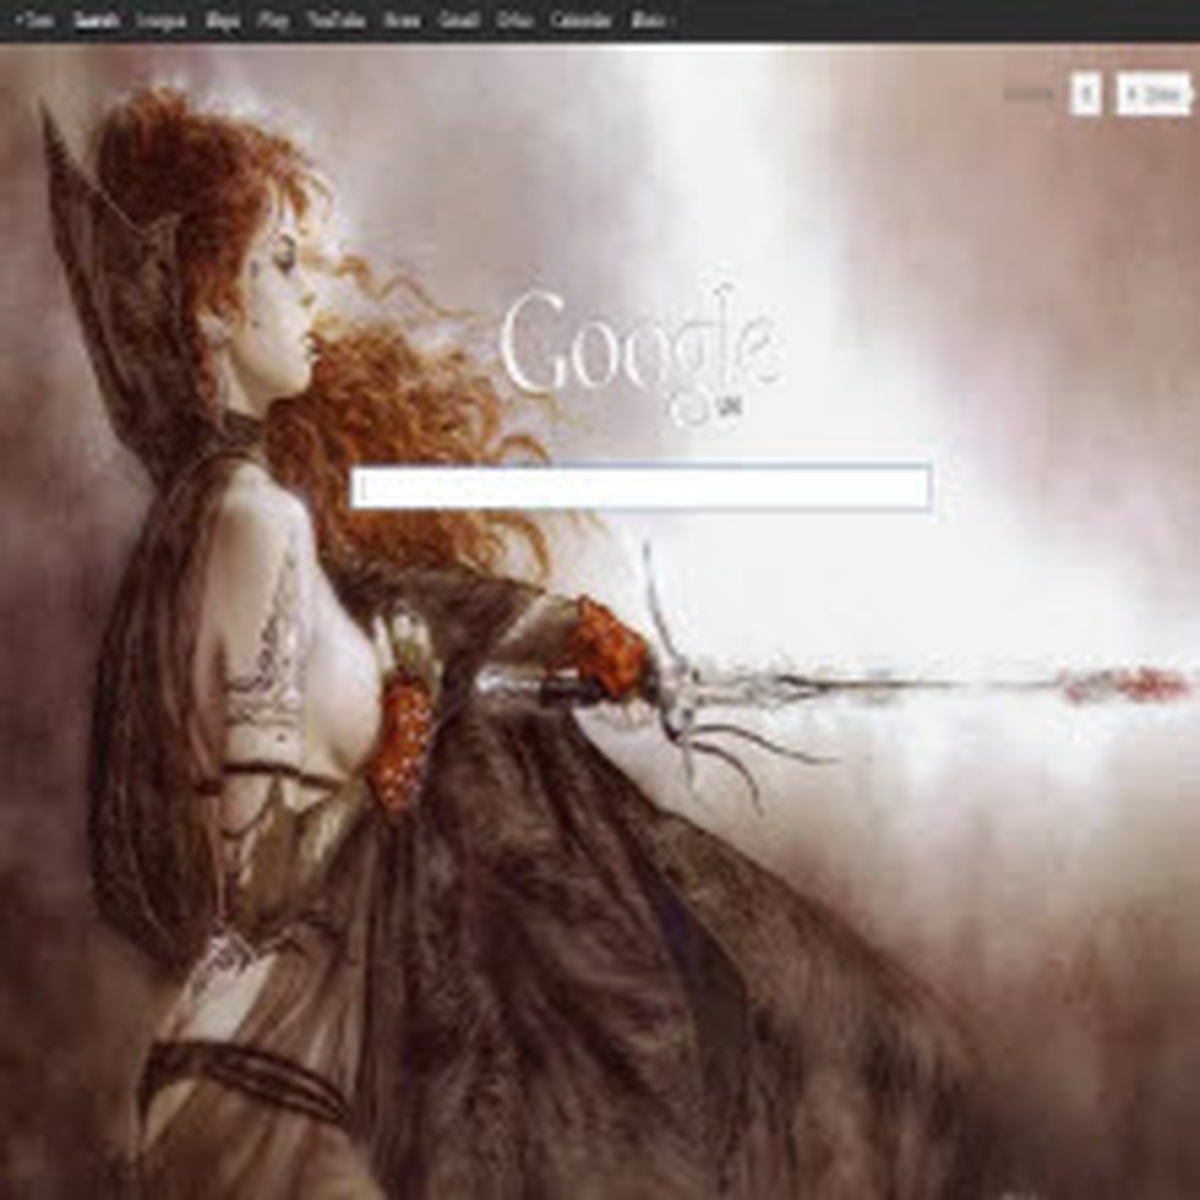The image size is (1200, 1200).
Task: Open Drive from the navigation bar
Action: 515,20
